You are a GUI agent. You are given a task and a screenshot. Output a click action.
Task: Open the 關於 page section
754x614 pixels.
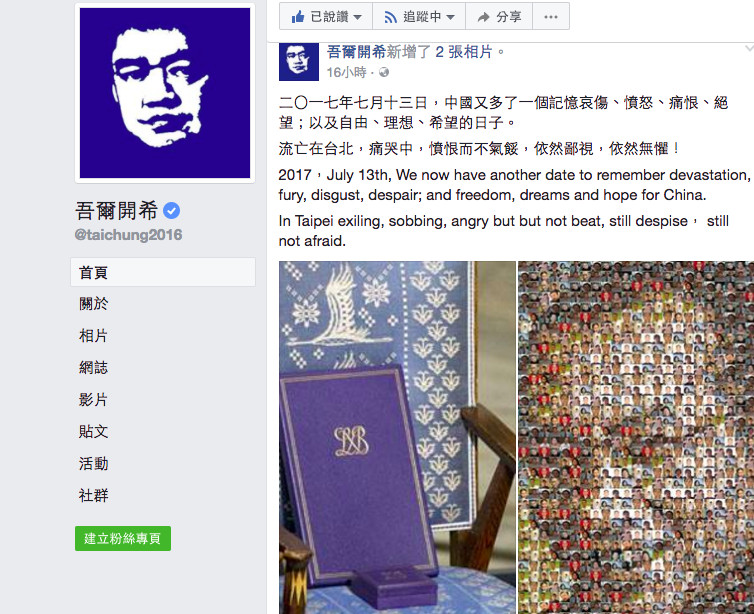(x=94, y=303)
